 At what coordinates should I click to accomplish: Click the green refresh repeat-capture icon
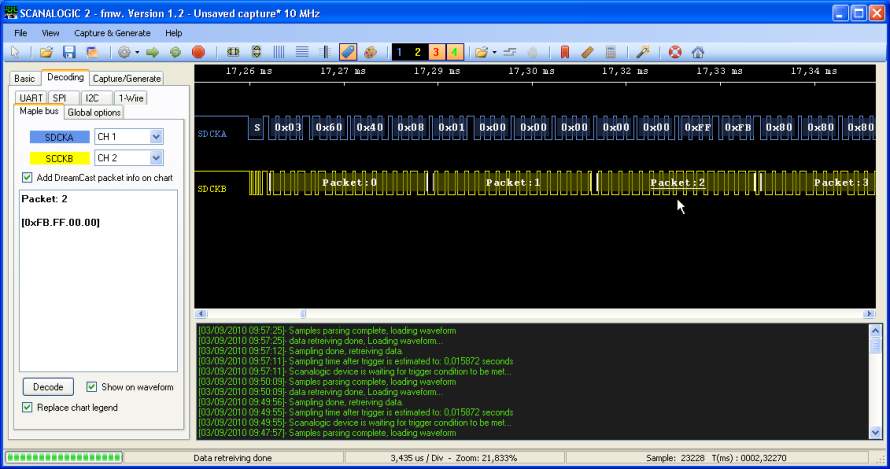click(175, 52)
